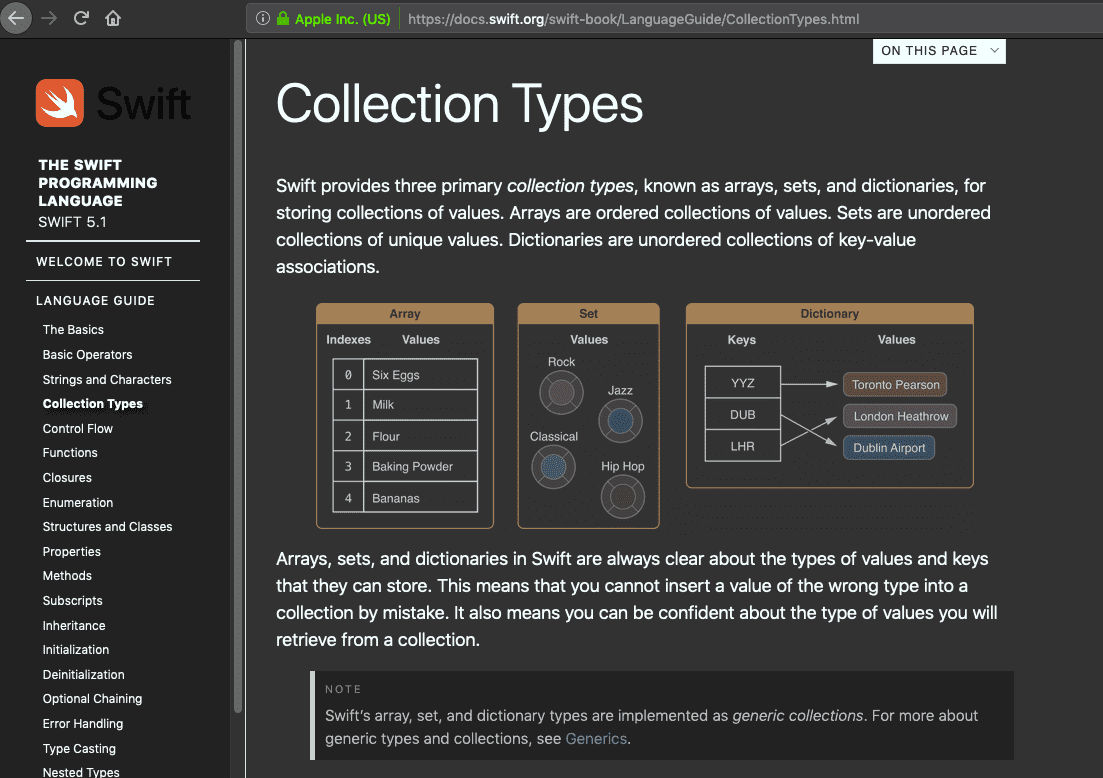Click the browser forward arrow
The height and width of the screenshot is (778, 1103).
point(49,18)
